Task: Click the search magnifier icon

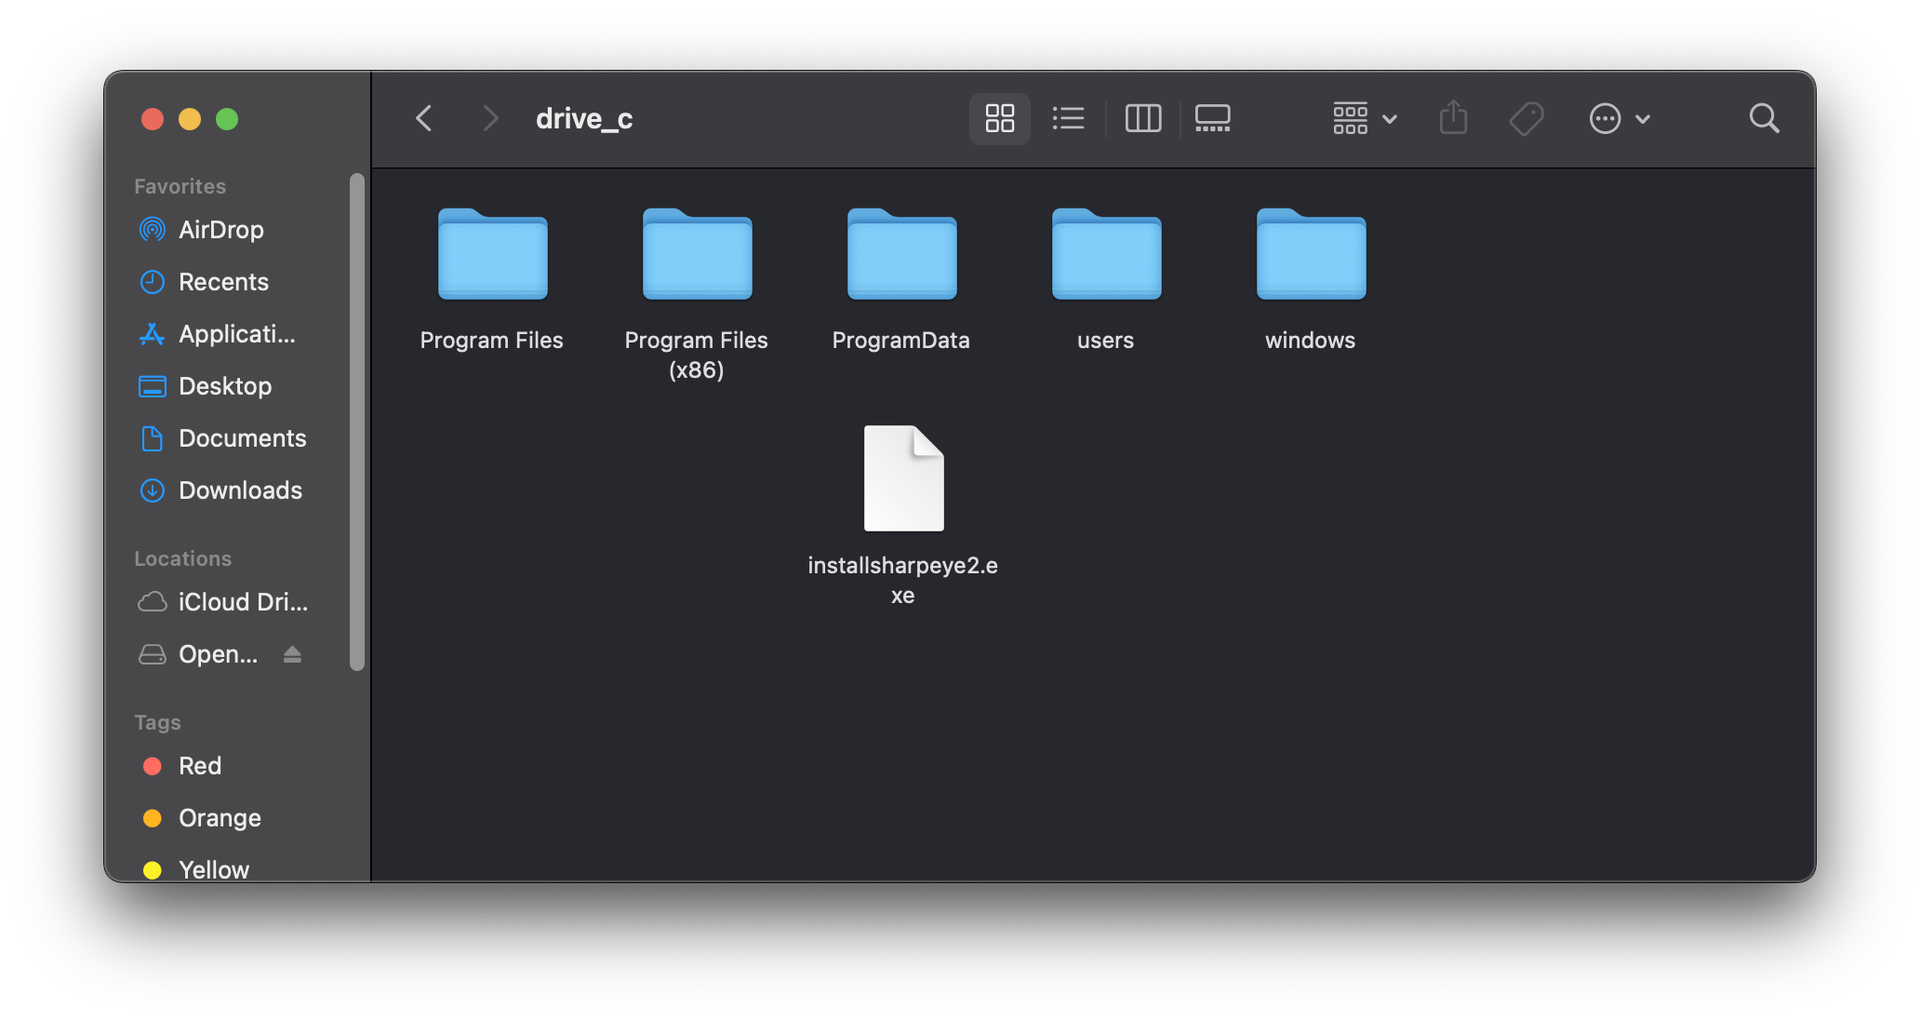Action: click(x=1764, y=119)
